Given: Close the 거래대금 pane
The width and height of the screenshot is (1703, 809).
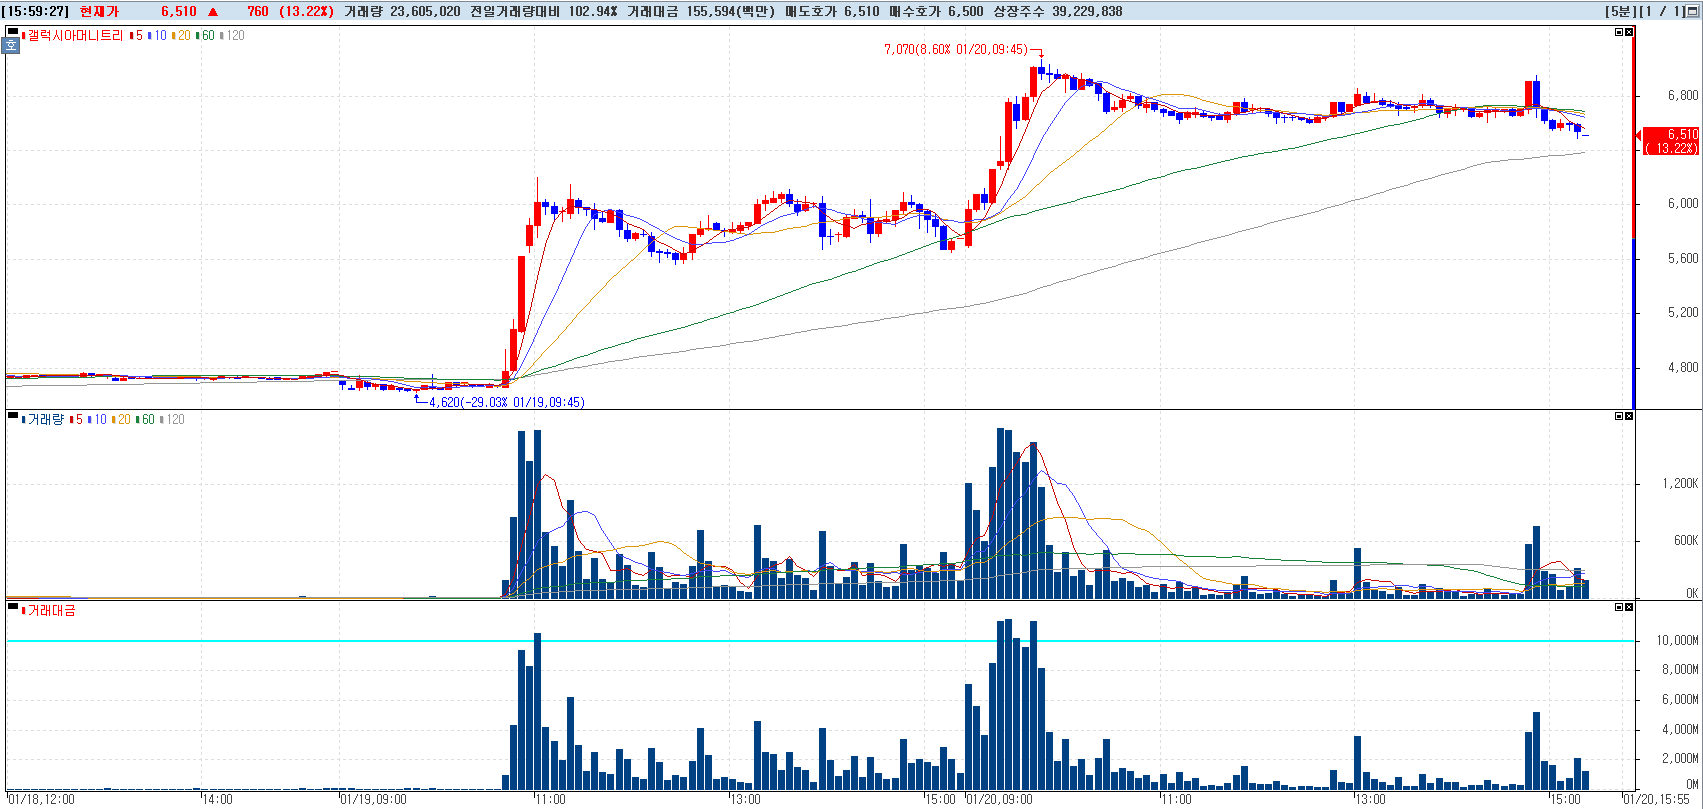Looking at the screenshot, I should coord(1629,607).
